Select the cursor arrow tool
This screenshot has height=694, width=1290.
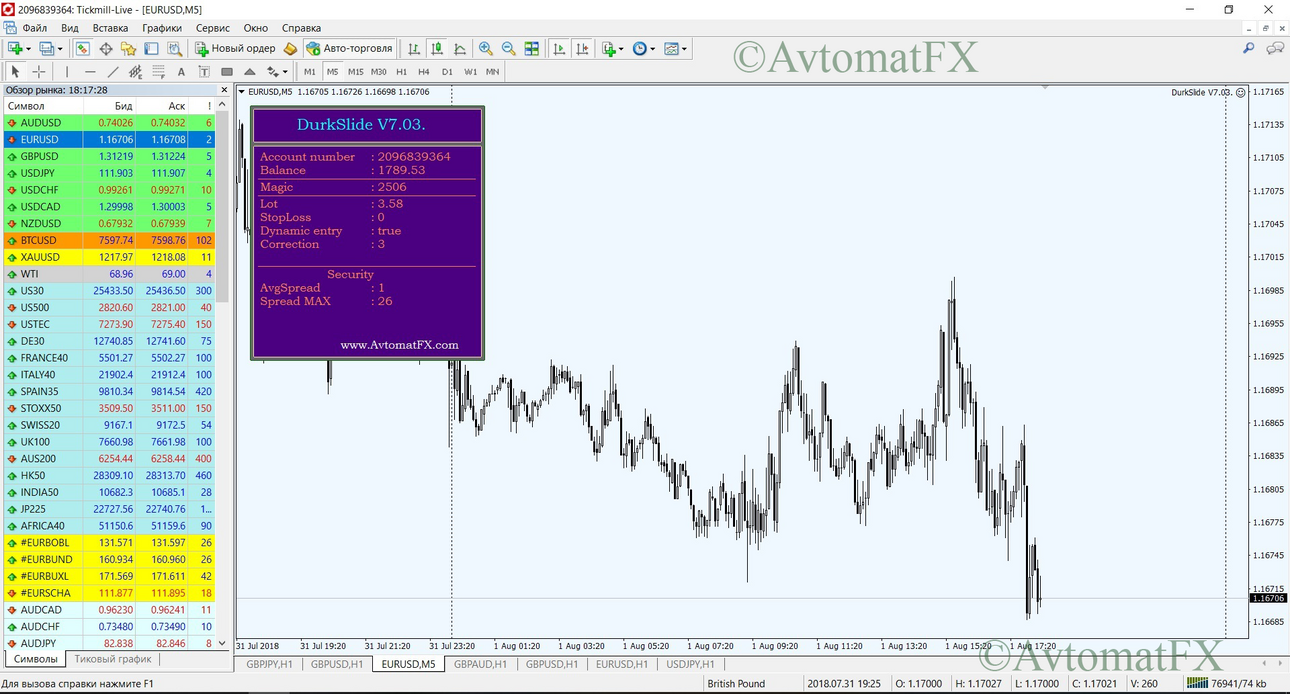(15, 71)
